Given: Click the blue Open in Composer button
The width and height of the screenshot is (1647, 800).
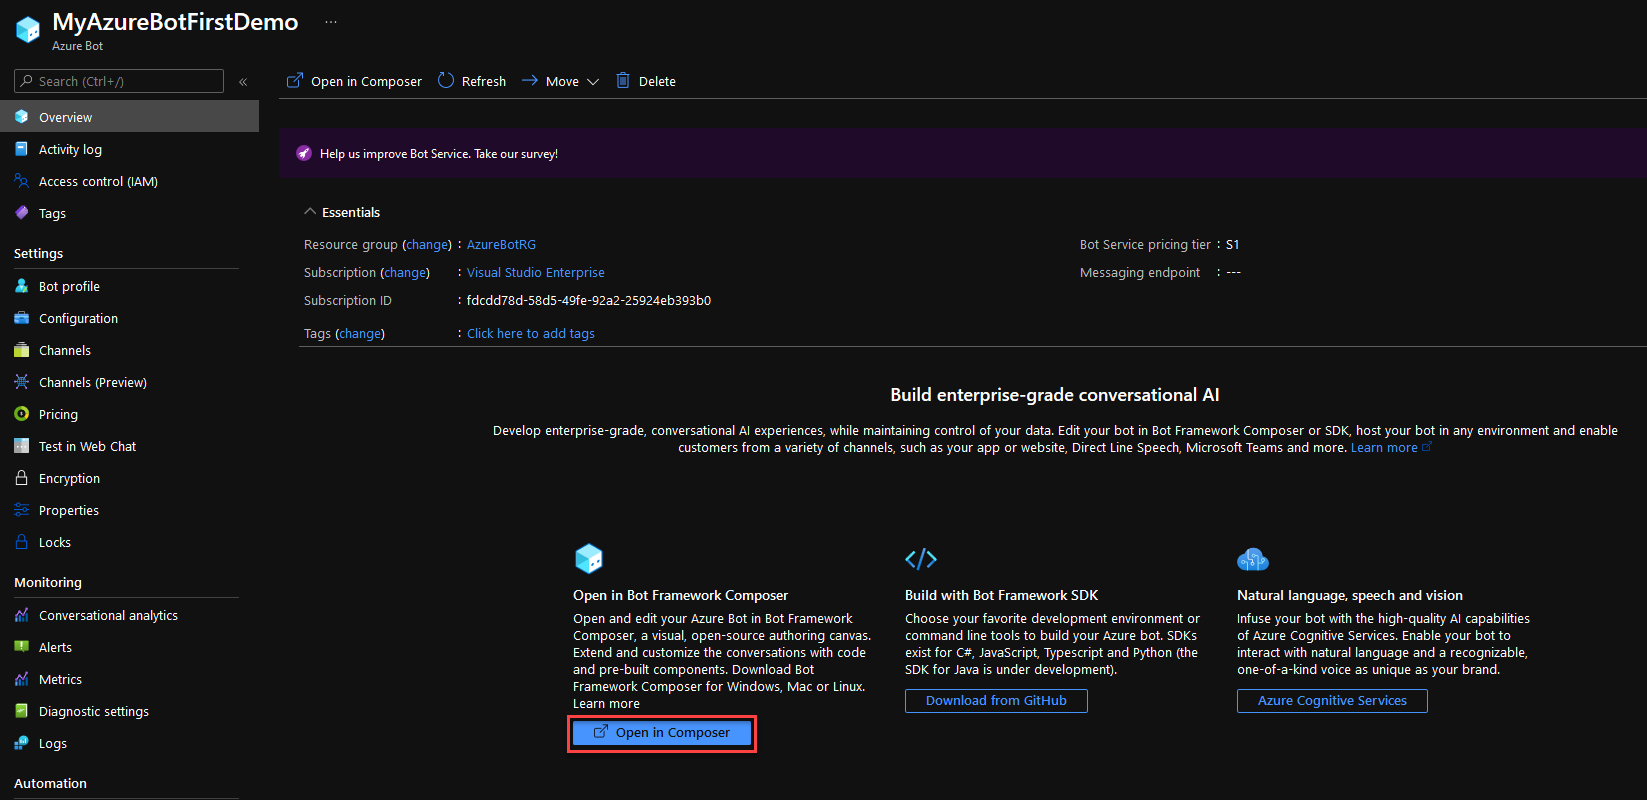Looking at the screenshot, I should pyautogui.click(x=662, y=733).
